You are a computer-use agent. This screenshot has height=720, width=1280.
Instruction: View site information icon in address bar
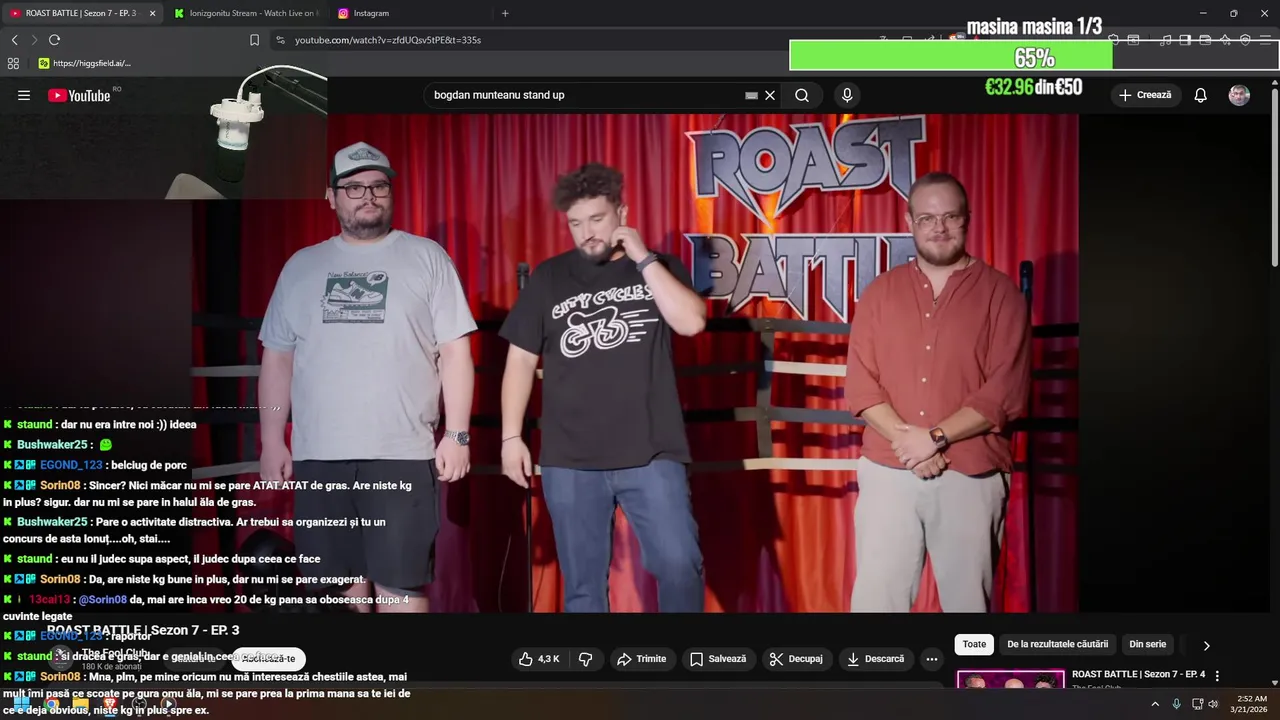pyautogui.click(x=280, y=40)
